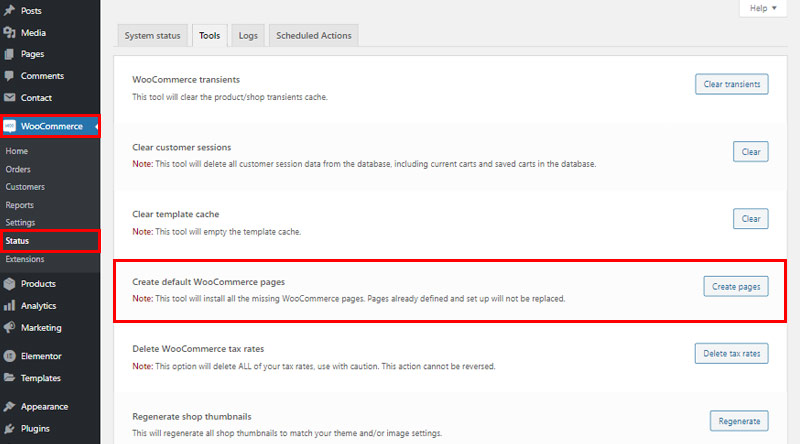Click the Posts pin icon
The width and height of the screenshot is (800, 444).
pos(9,10)
